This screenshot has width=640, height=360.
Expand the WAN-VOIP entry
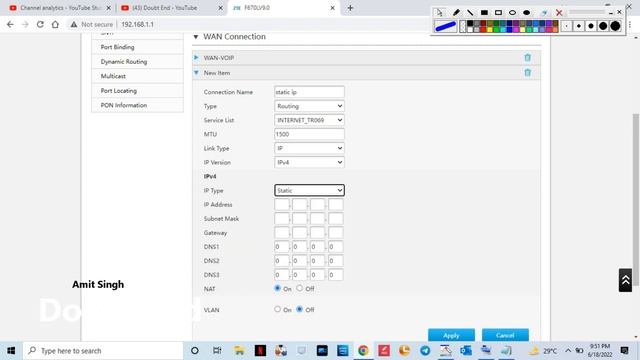pyautogui.click(x=196, y=58)
